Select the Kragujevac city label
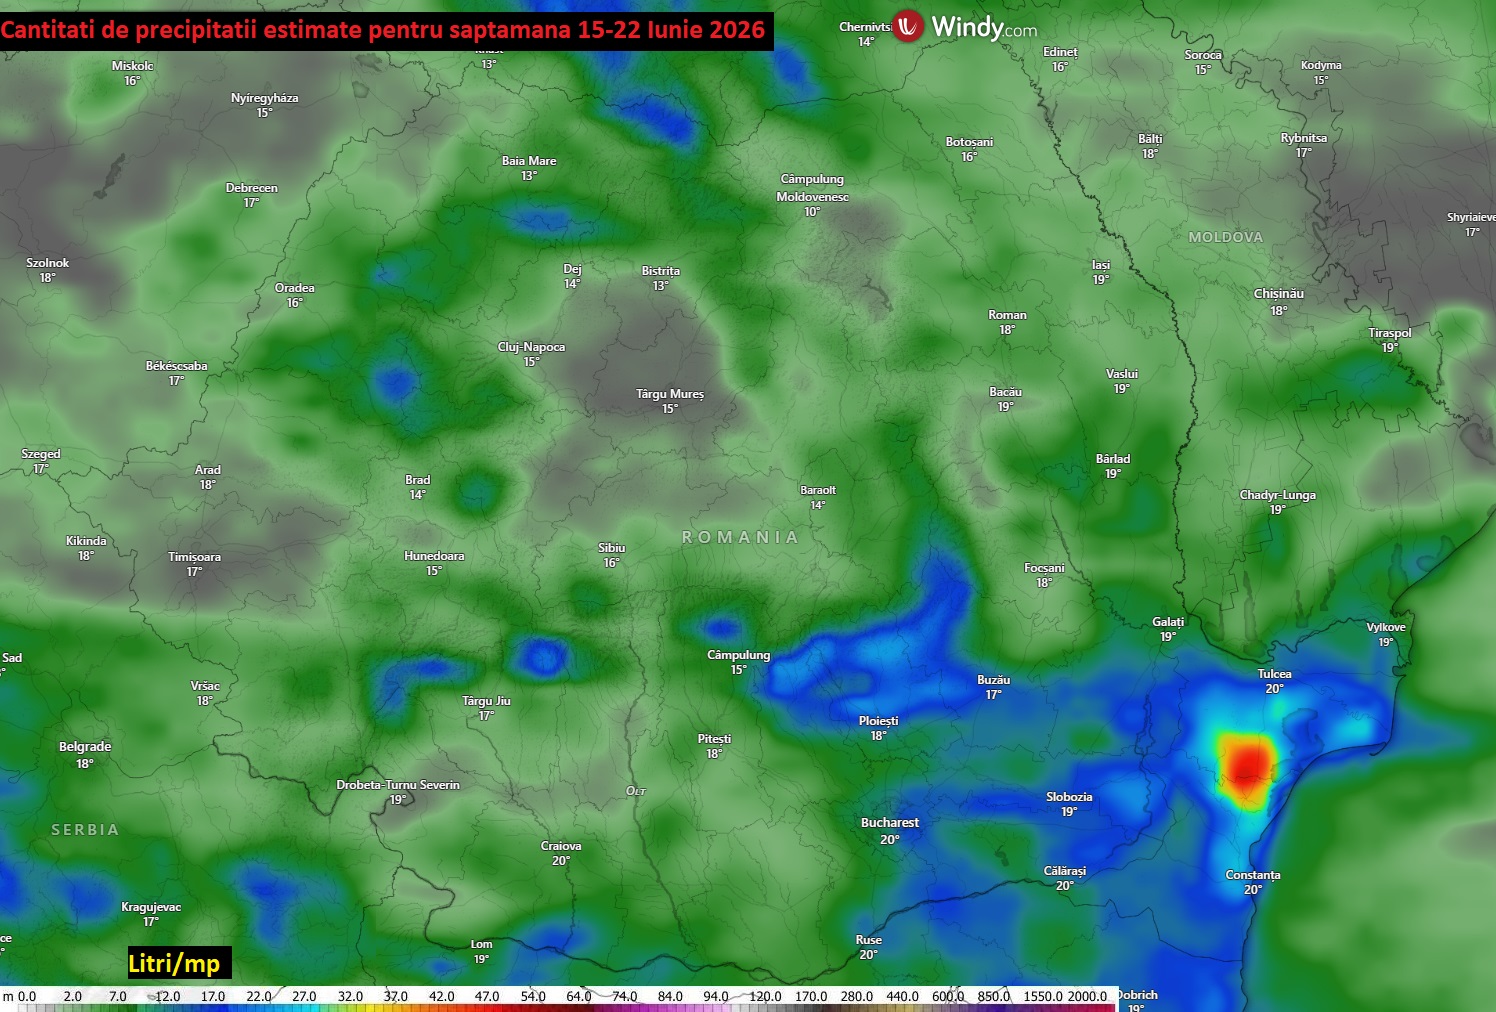Image resolution: width=1496 pixels, height=1012 pixels. 151,907
